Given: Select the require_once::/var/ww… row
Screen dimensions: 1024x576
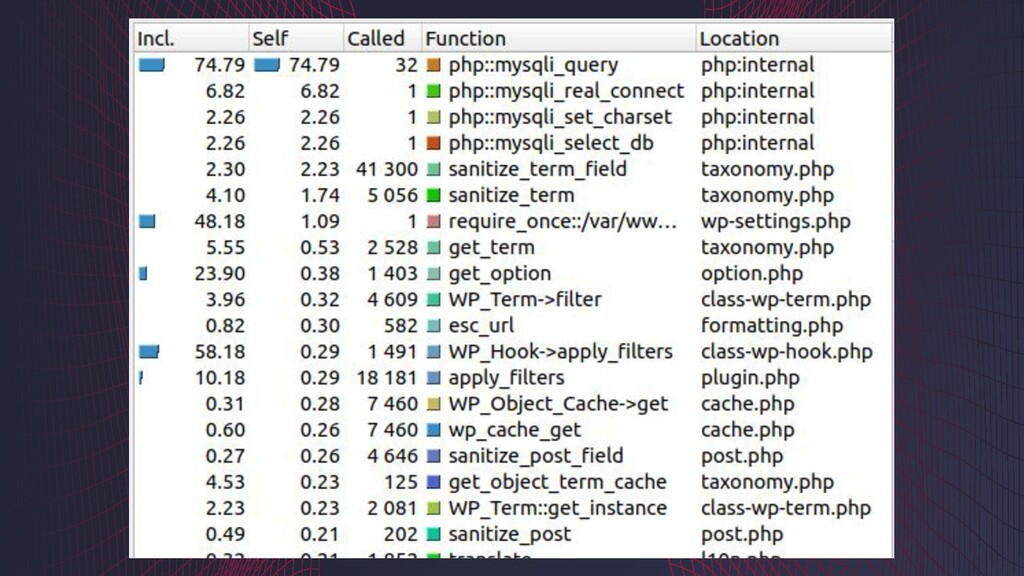Looking at the screenshot, I should tap(562, 221).
